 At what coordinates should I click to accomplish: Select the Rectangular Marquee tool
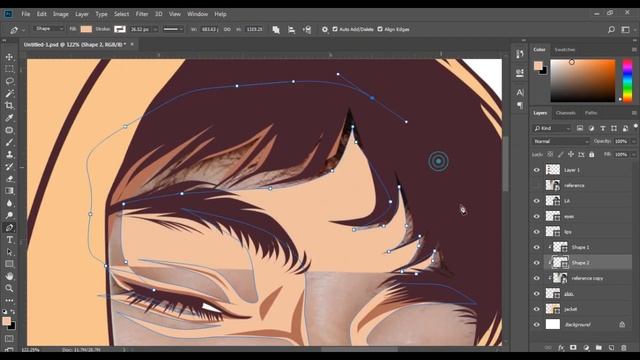[9, 69]
